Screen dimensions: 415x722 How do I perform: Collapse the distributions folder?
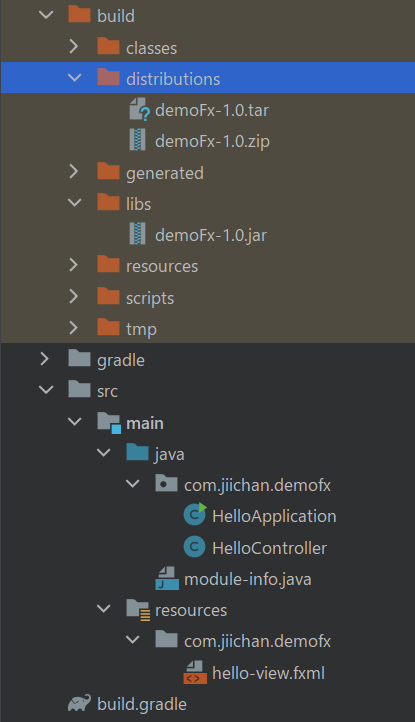[x=75, y=77]
